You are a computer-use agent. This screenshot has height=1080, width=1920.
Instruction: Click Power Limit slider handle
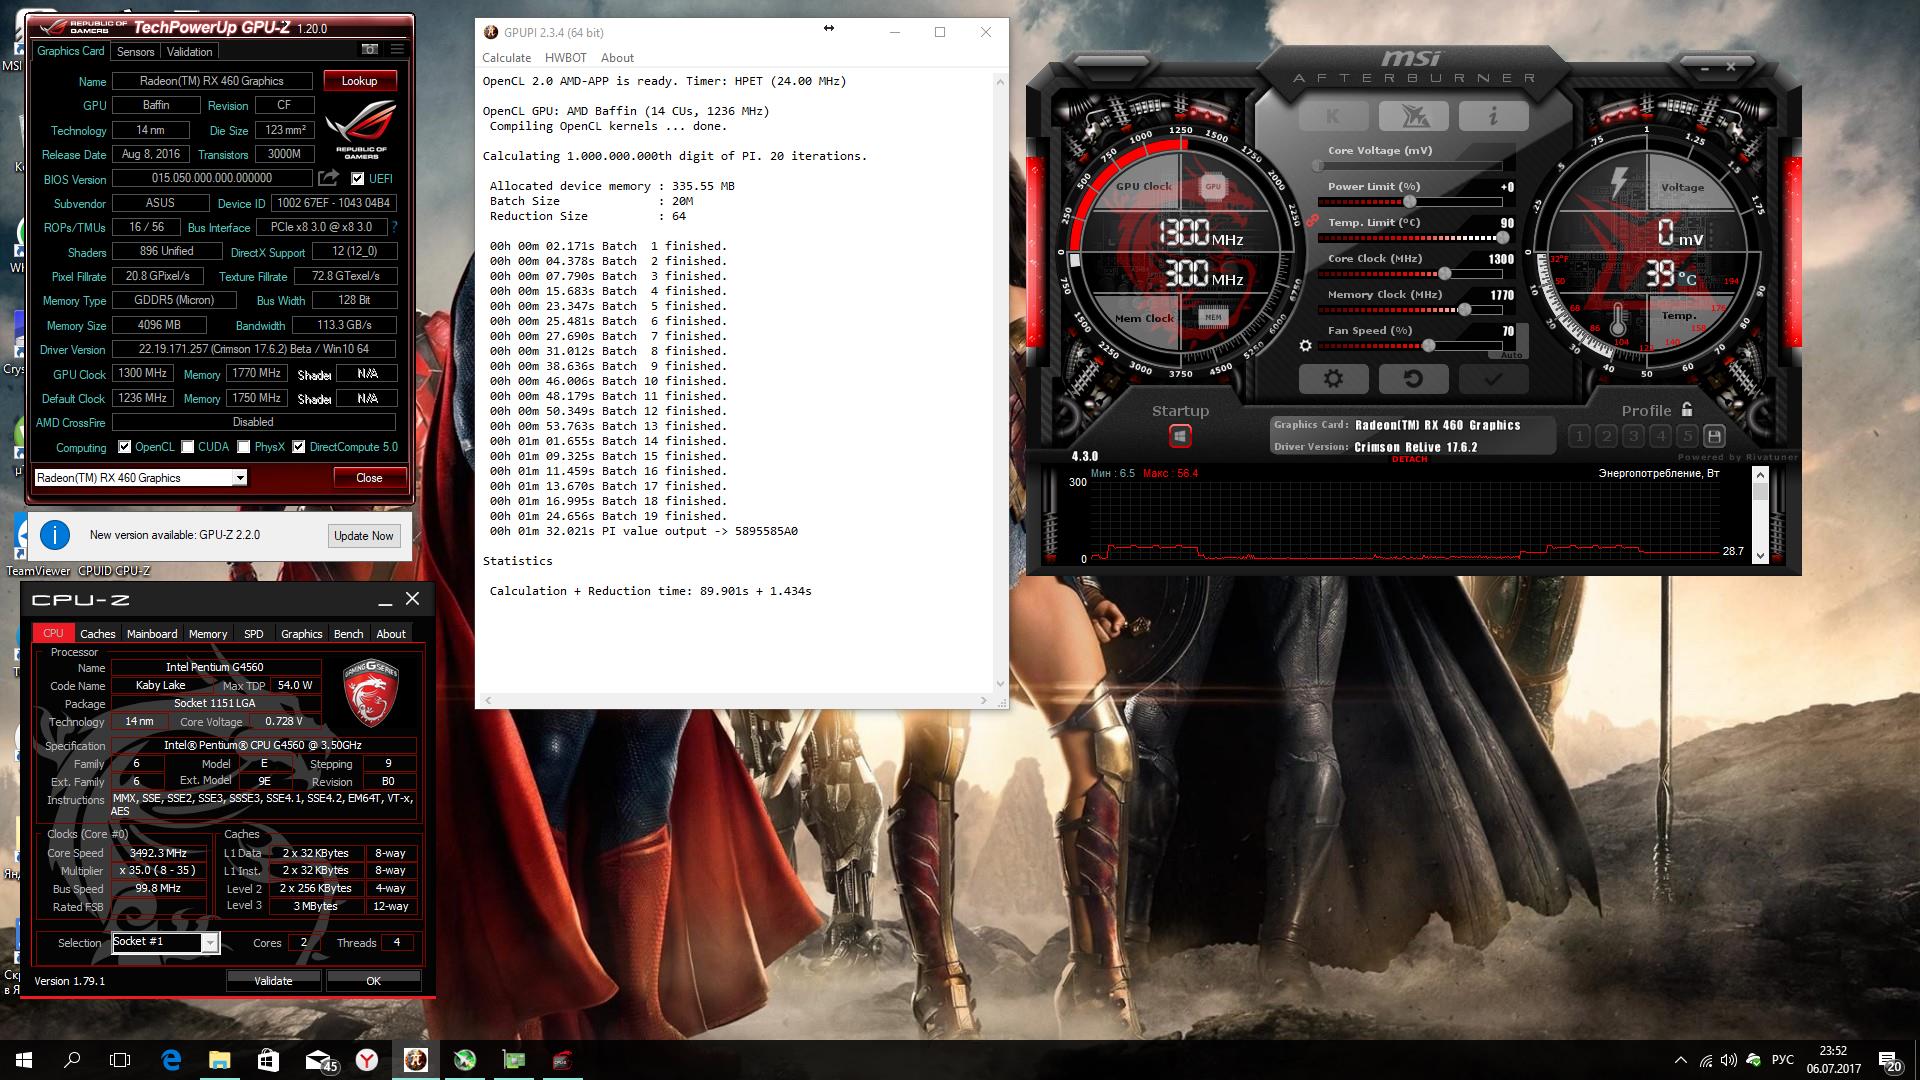tap(1409, 202)
